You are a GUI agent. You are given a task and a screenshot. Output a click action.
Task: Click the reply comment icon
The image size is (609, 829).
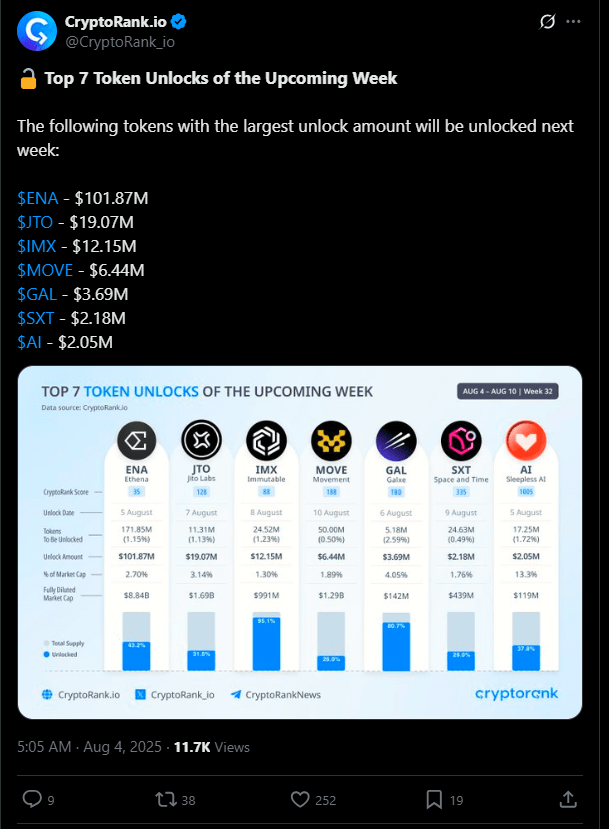(x=32, y=799)
